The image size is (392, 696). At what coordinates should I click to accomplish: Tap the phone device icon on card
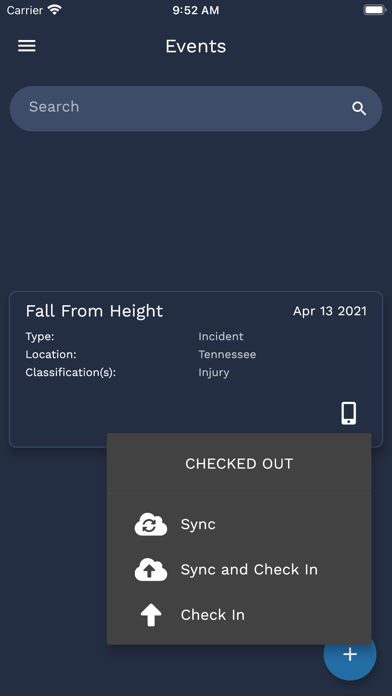click(x=348, y=413)
